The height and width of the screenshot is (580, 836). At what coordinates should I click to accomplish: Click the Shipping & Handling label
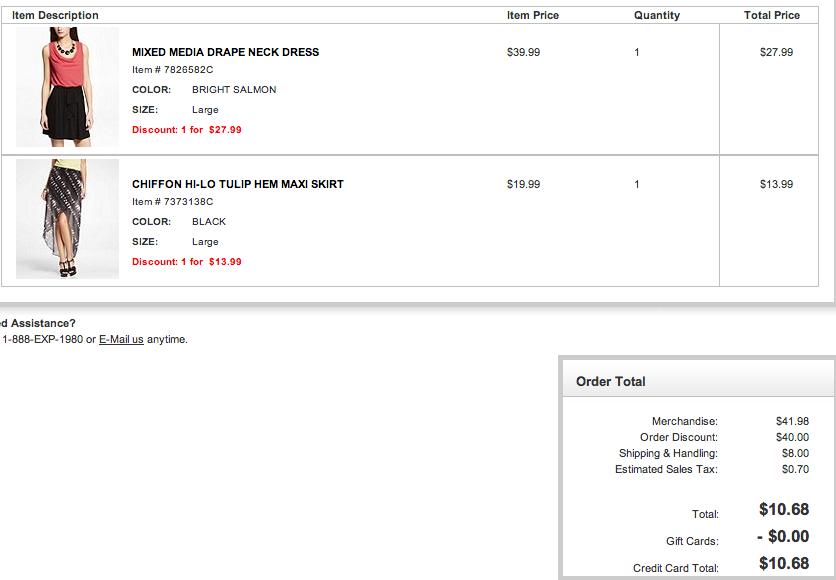click(668, 453)
